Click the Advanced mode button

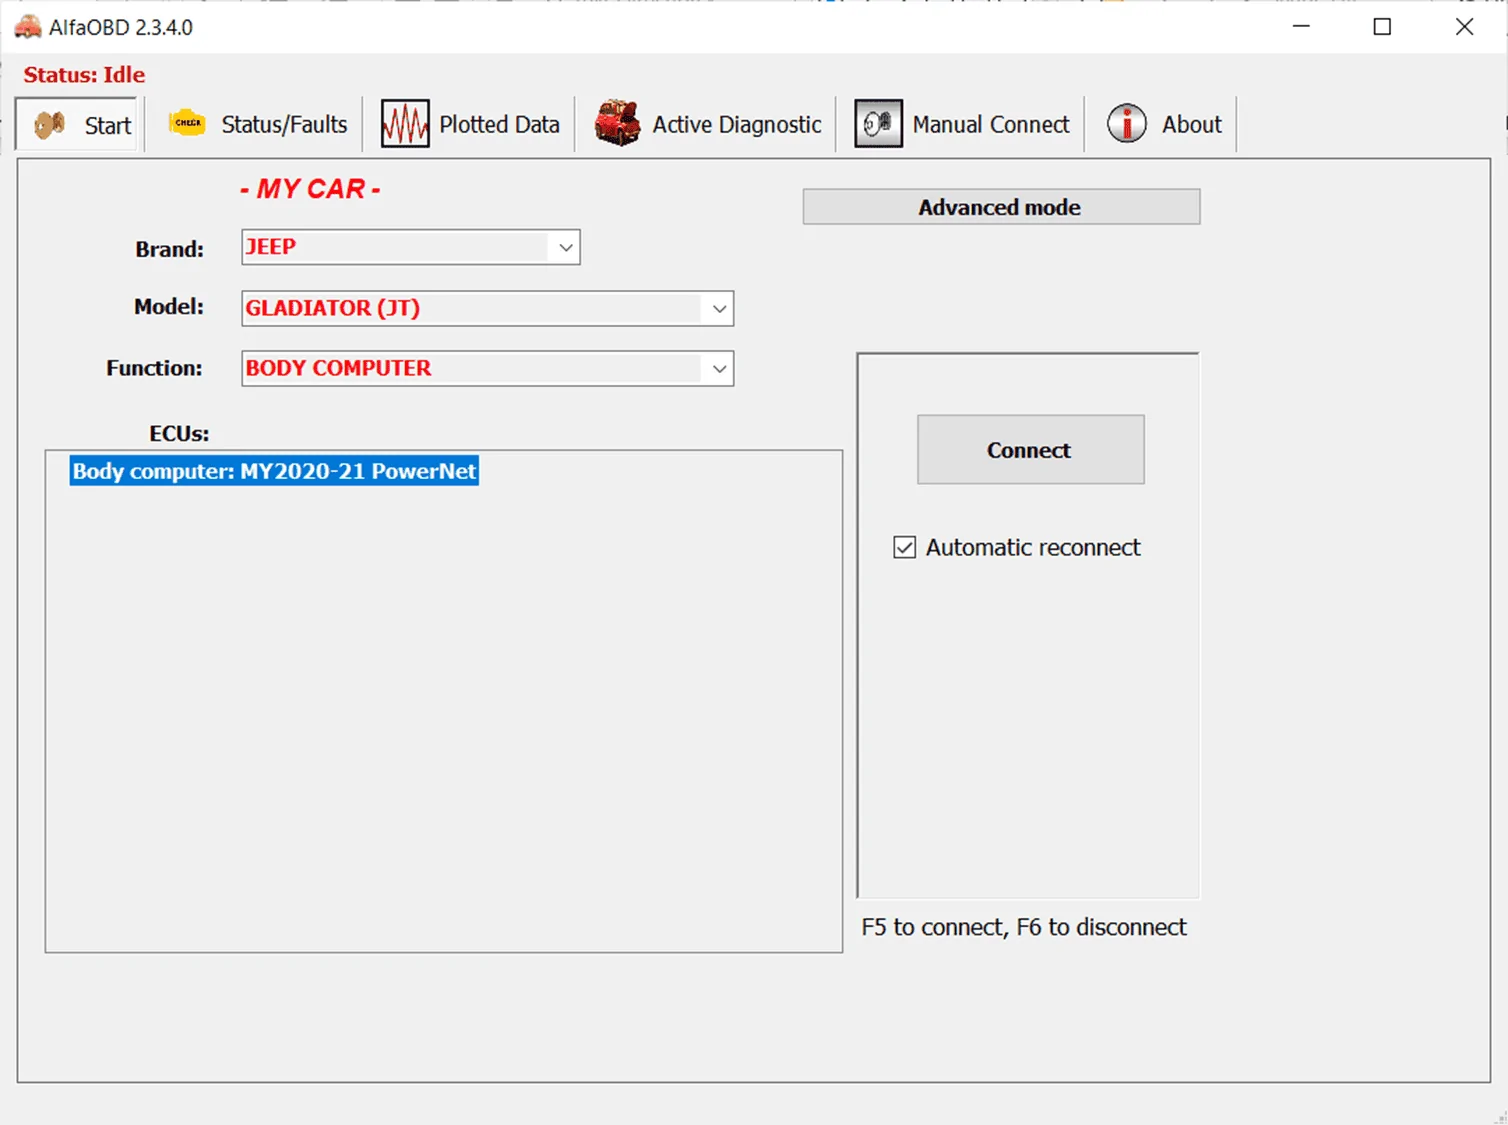coord(1001,207)
